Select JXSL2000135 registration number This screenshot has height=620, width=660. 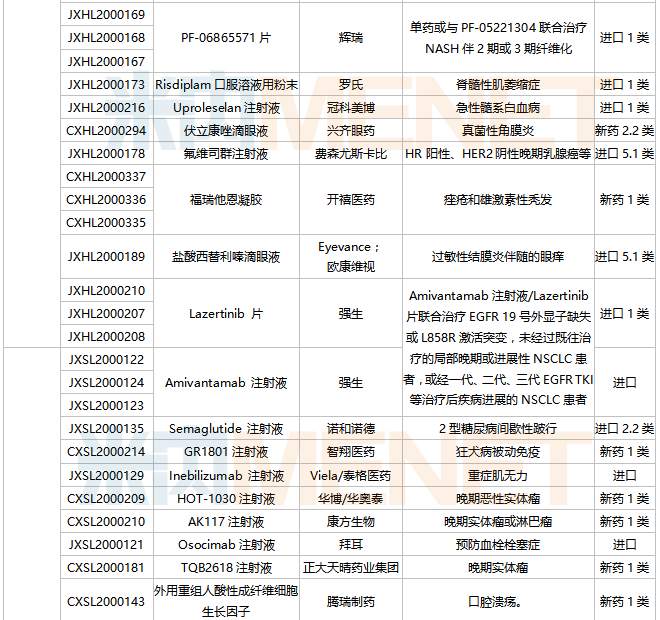coord(106,429)
